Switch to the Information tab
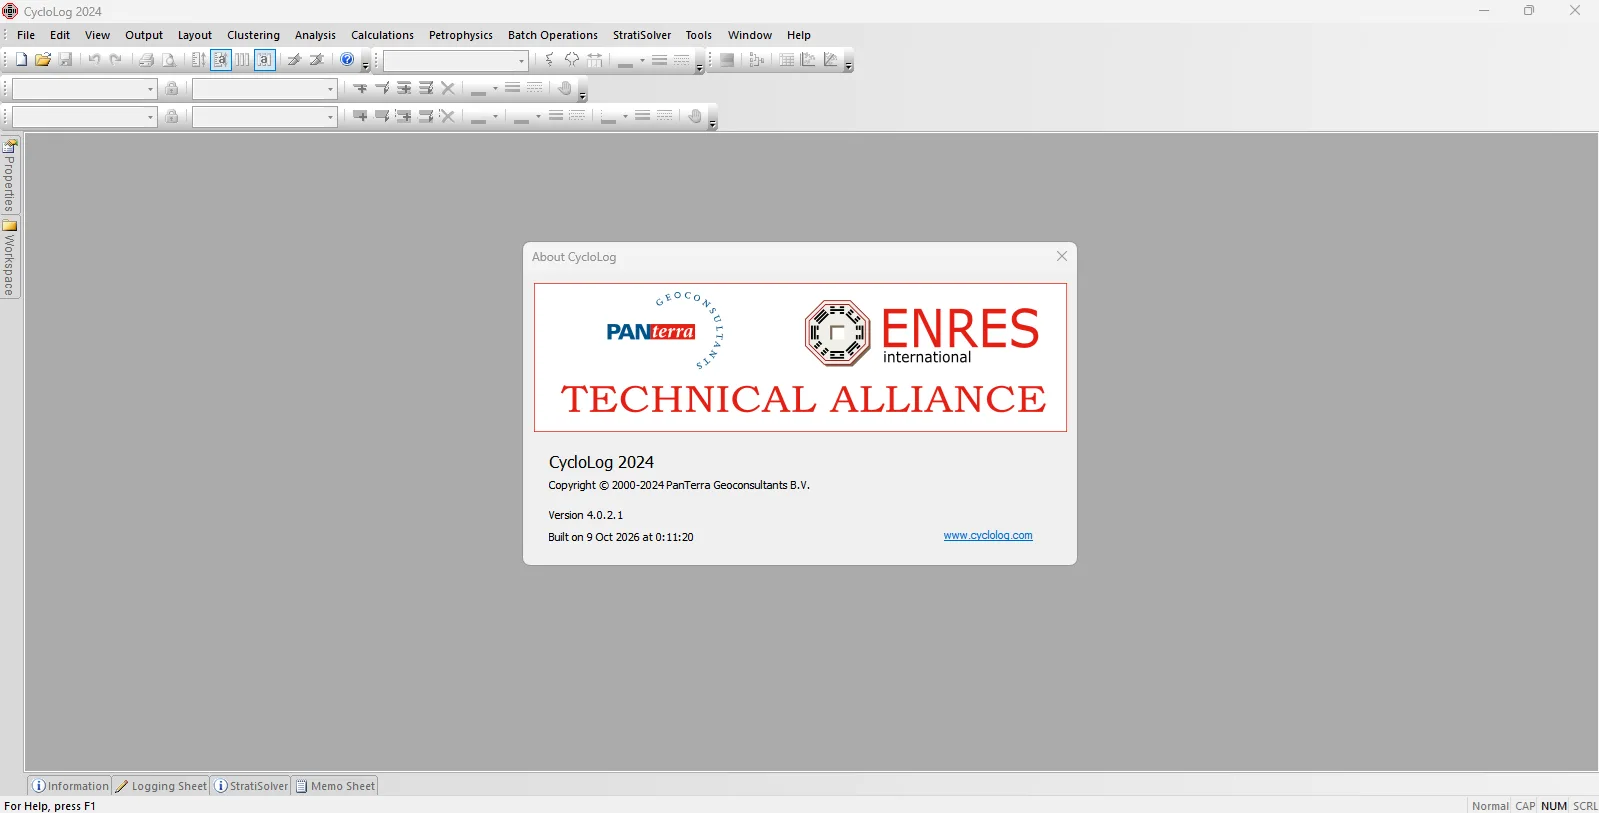 (x=70, y=786)
